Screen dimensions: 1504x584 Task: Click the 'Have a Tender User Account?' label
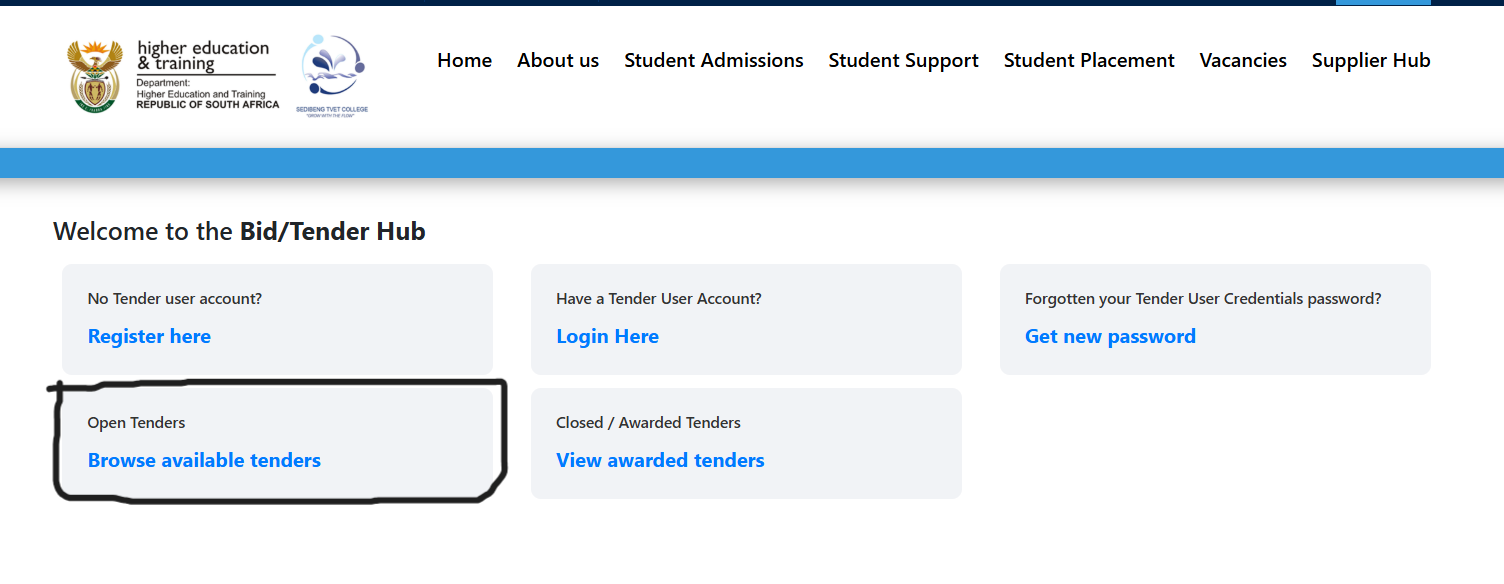[x=659, y=299]
